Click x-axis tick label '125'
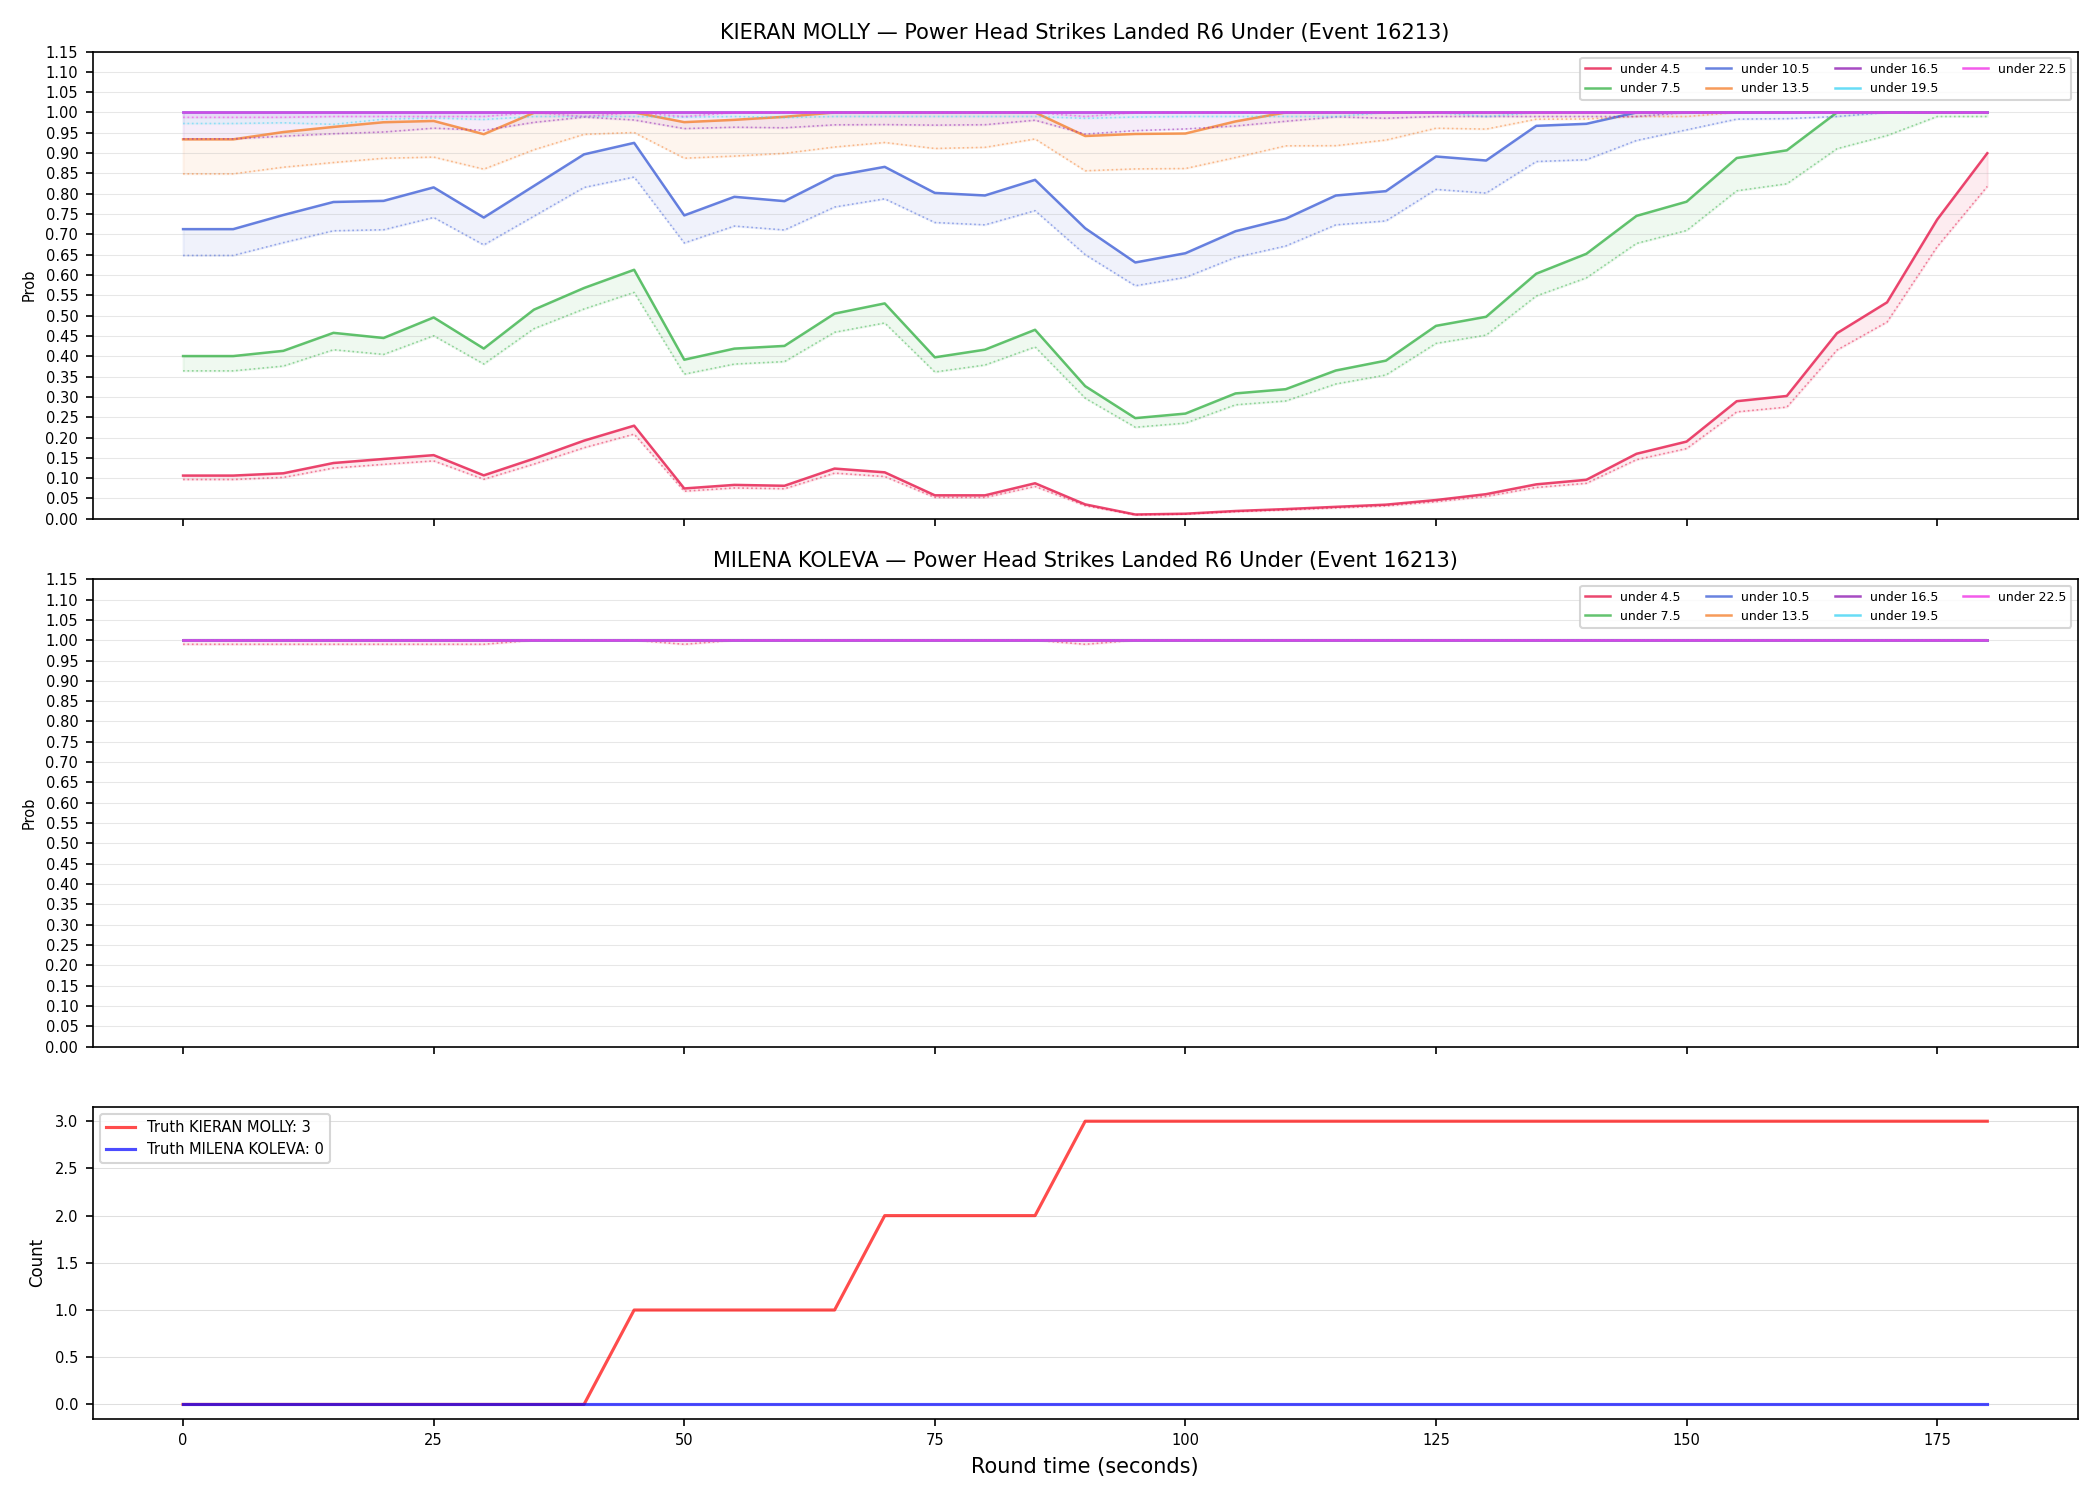2100x1500 pixels. click(1436, 1440)
